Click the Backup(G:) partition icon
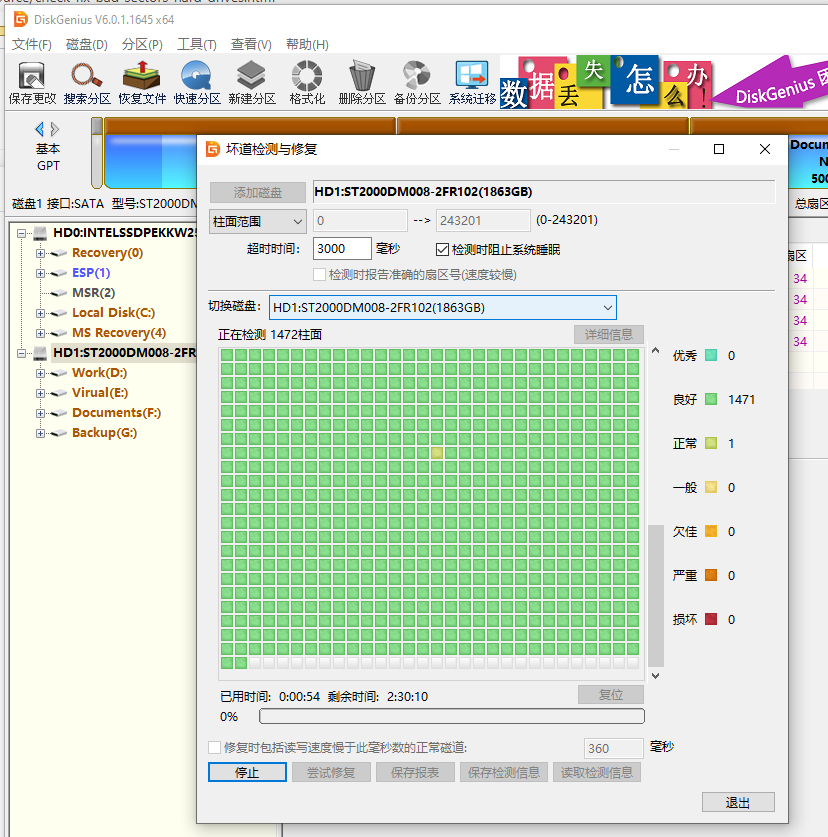Screen dimensions: 828x837 point(59,433)
